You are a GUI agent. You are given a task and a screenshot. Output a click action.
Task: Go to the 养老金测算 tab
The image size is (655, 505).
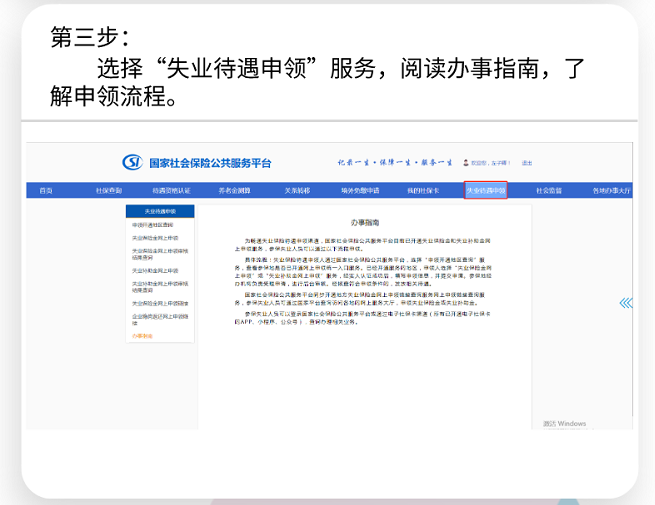coord(234,190)
